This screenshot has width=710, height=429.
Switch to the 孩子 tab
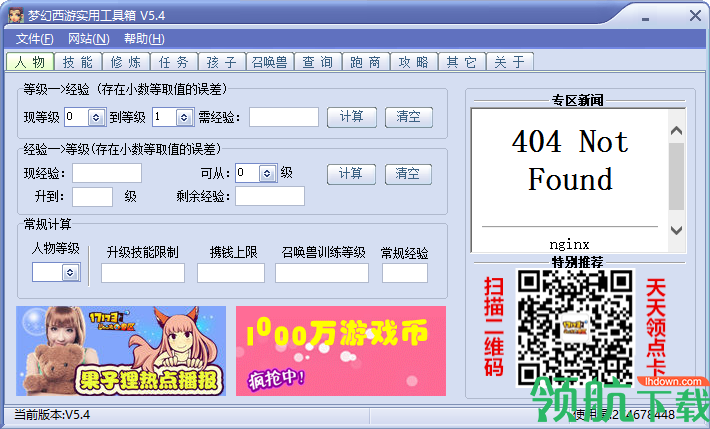click(222, 62)
